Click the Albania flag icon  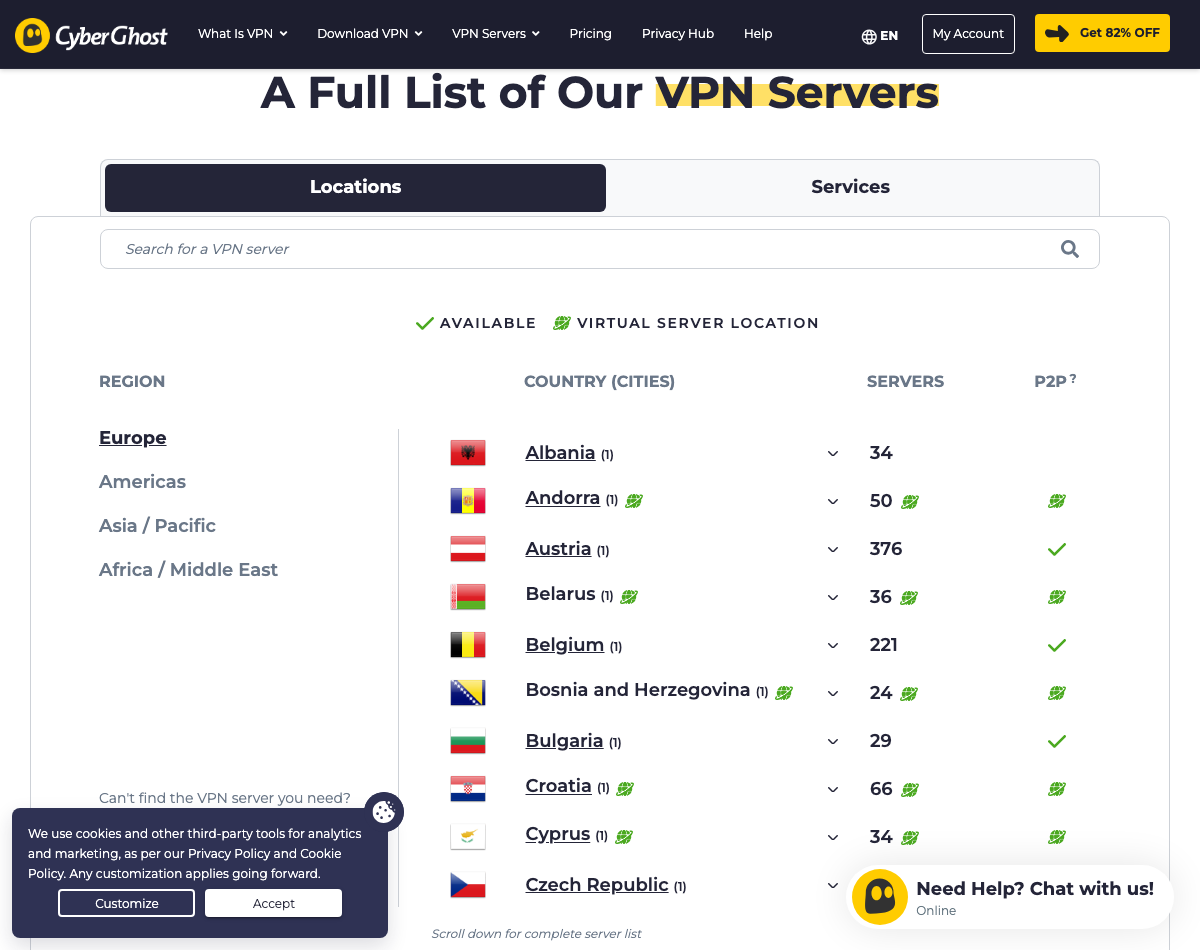click(468, 453)
